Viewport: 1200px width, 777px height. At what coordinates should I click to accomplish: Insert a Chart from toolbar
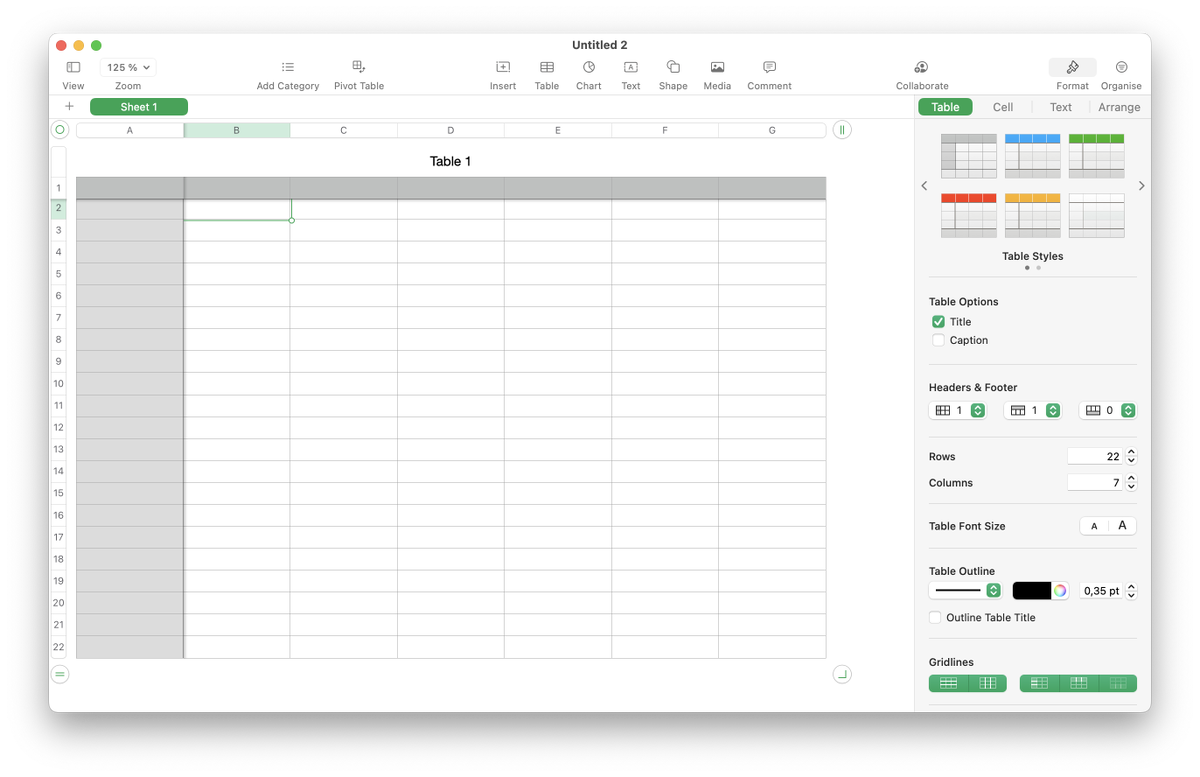(589, 67)
